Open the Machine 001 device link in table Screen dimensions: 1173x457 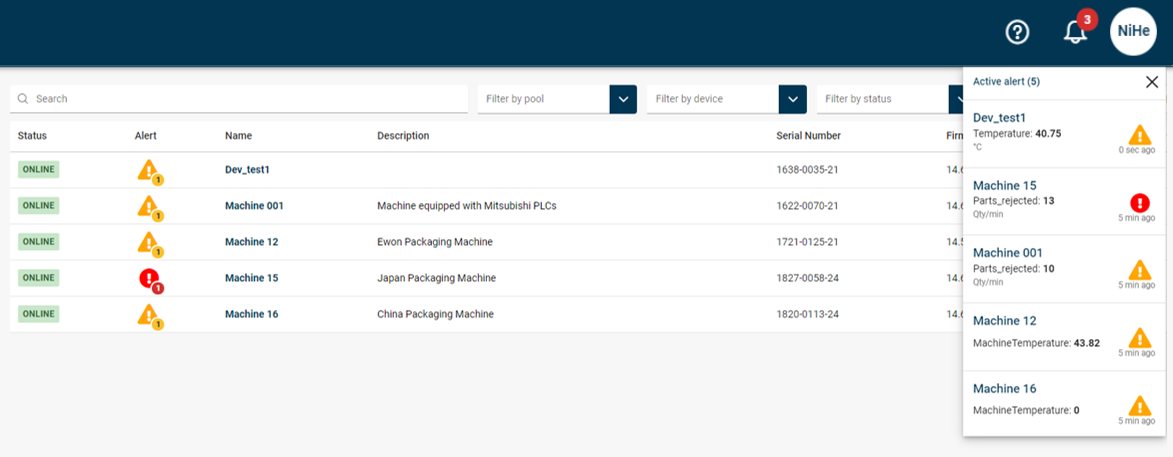coord(254,206)
